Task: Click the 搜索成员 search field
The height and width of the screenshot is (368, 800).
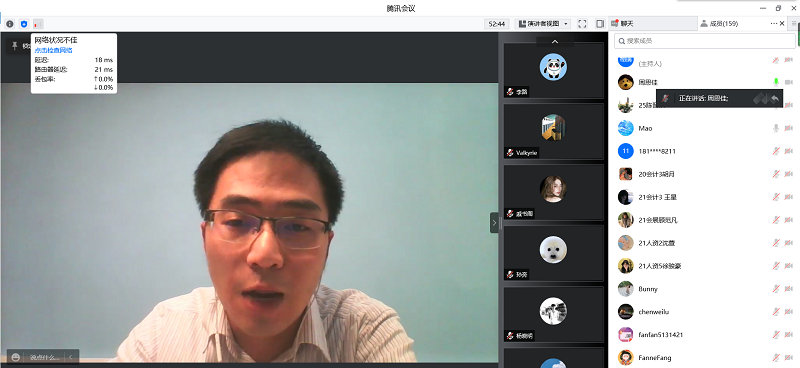Action: point(705,41)
